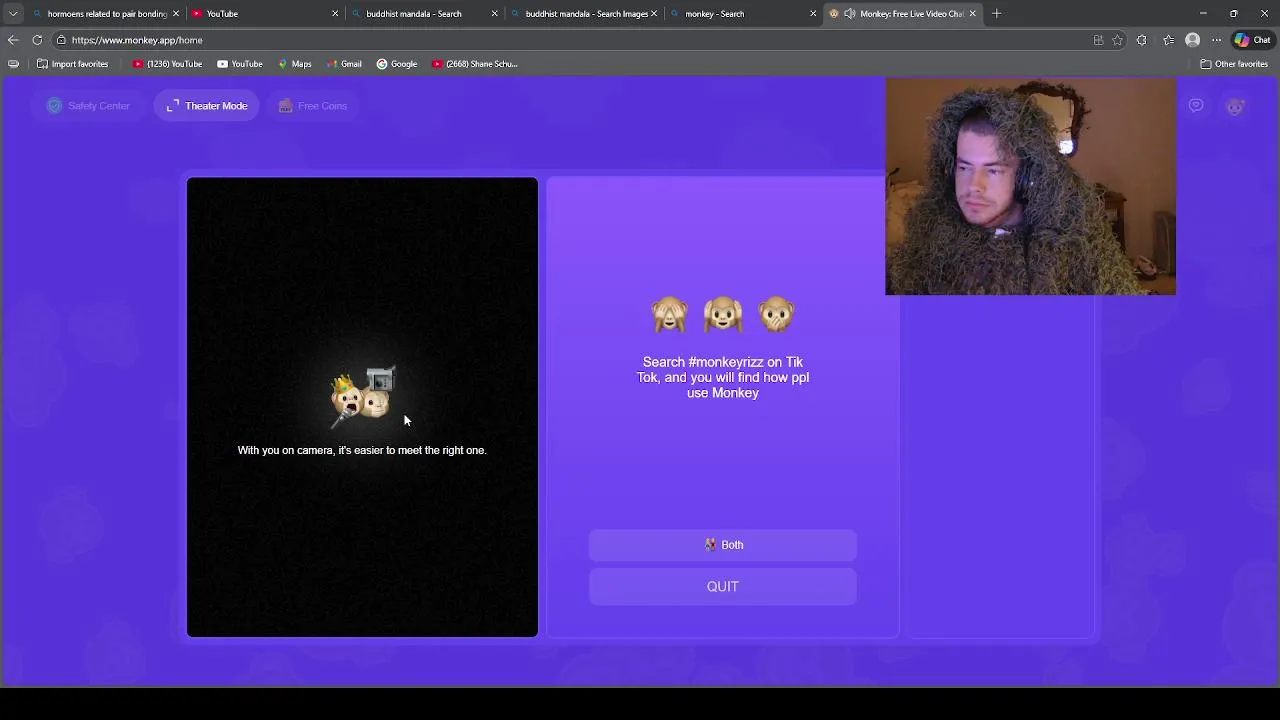The width and height of the screenshot is (1280, 720).
Task: Click the see-no-evil monkey emoji
Action: click(x=670, y=315)
